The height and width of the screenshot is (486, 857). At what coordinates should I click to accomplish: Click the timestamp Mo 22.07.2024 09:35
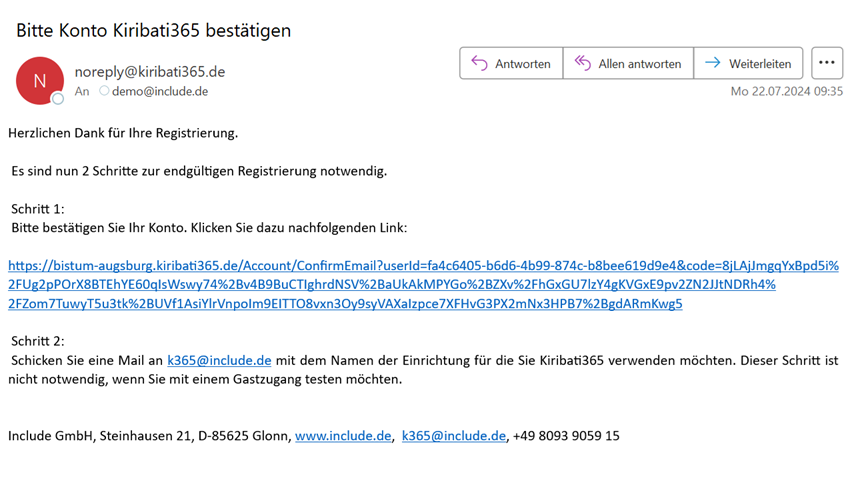pos(787,91)
